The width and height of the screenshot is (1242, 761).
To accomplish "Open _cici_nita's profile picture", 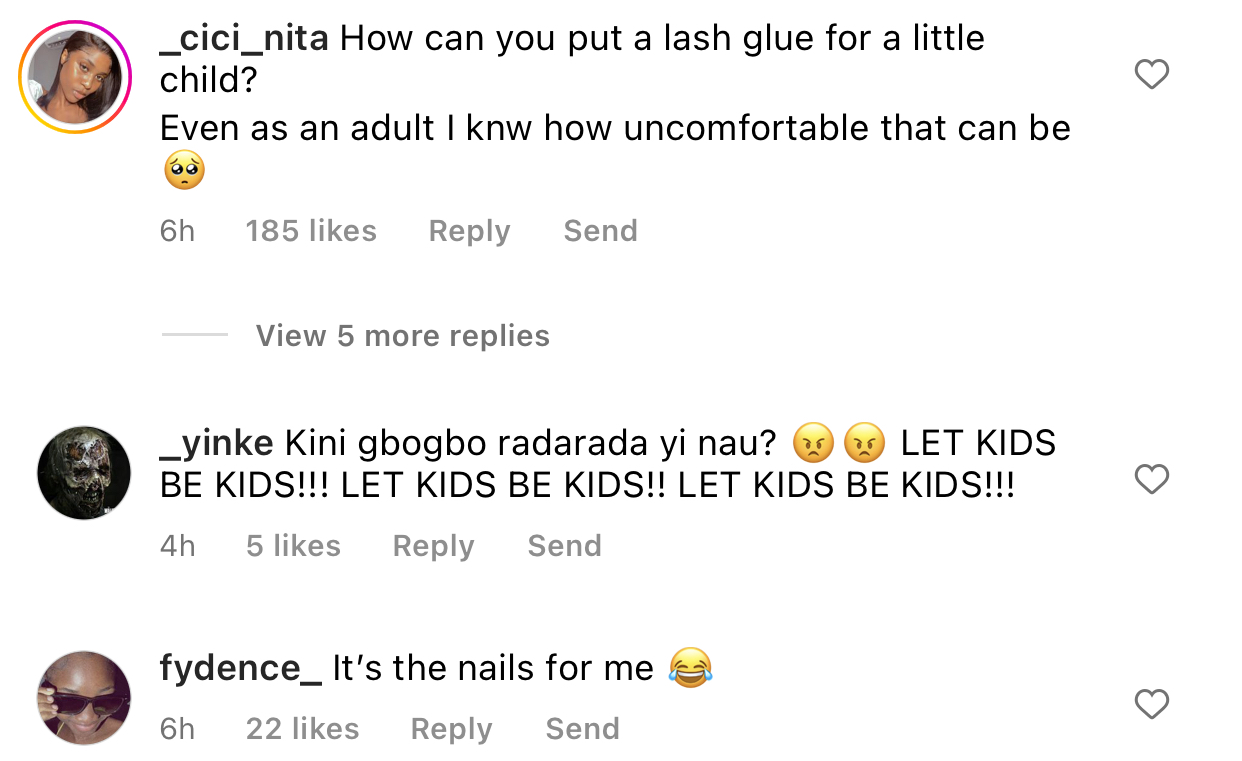I will (x=76, y=77).
